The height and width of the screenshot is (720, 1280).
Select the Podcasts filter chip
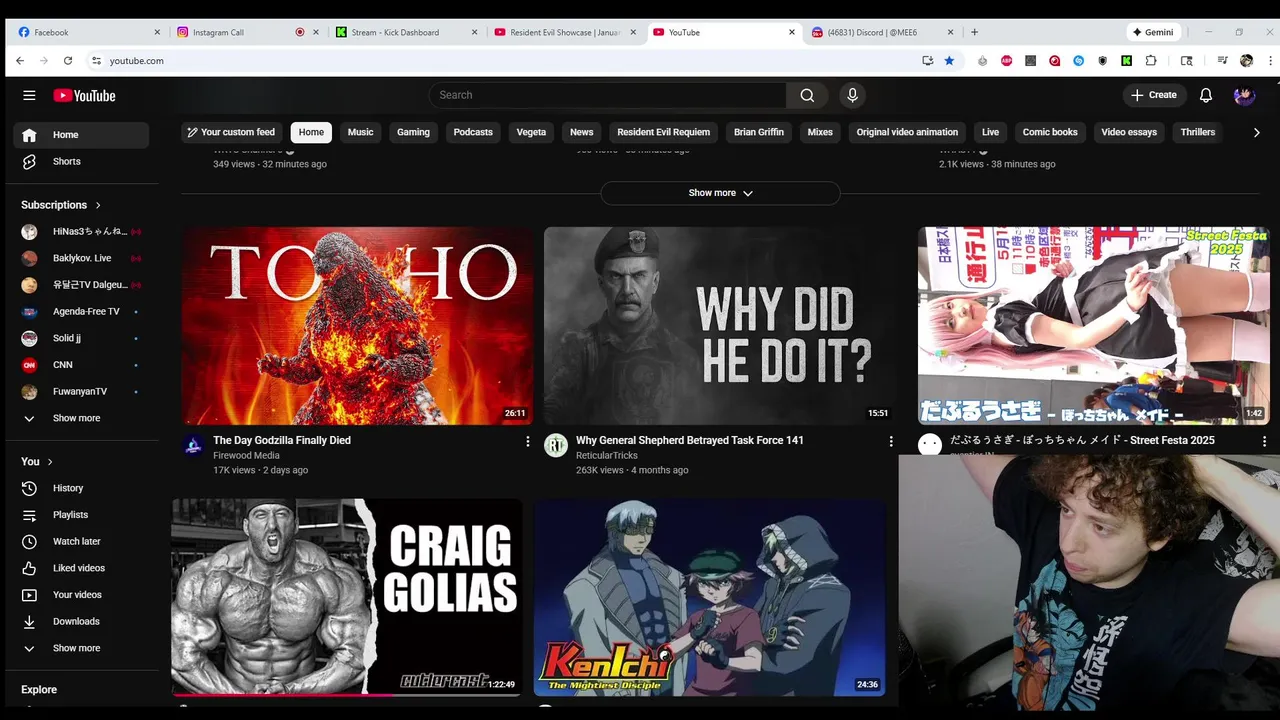click(473, 132)
